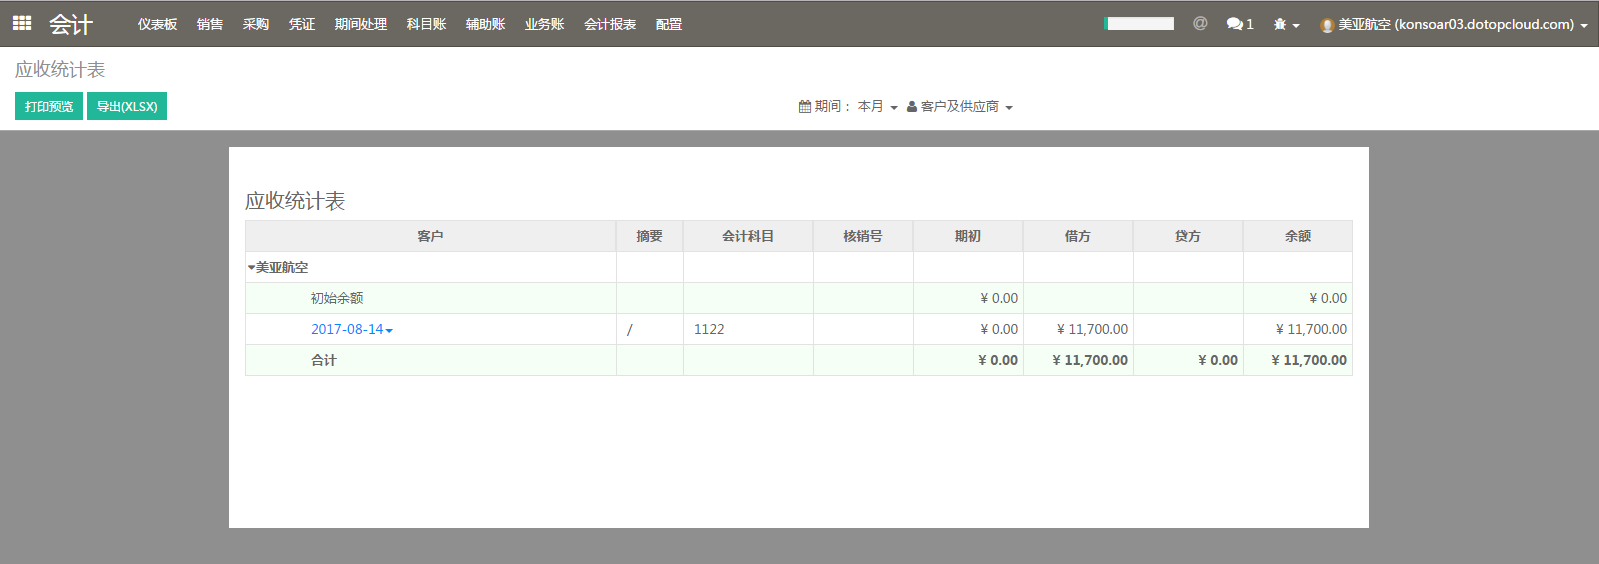Screen dimensions: 1599x564
Task: Open the 会计报表 menu
Action: 610,24
